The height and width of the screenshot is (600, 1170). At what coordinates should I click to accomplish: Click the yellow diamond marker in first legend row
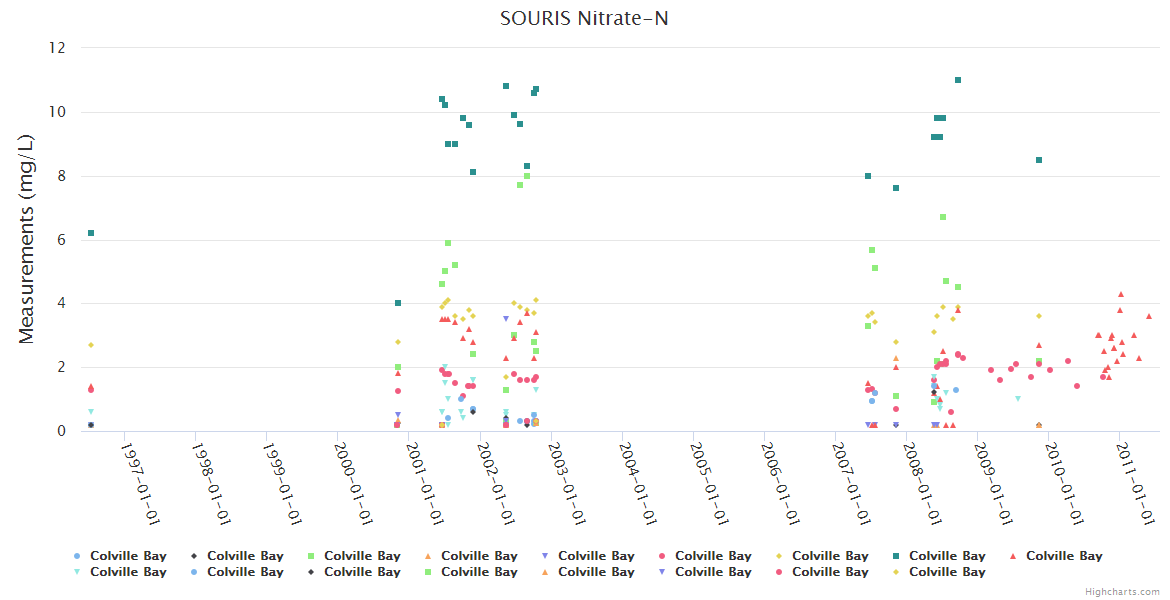[779, 556]
